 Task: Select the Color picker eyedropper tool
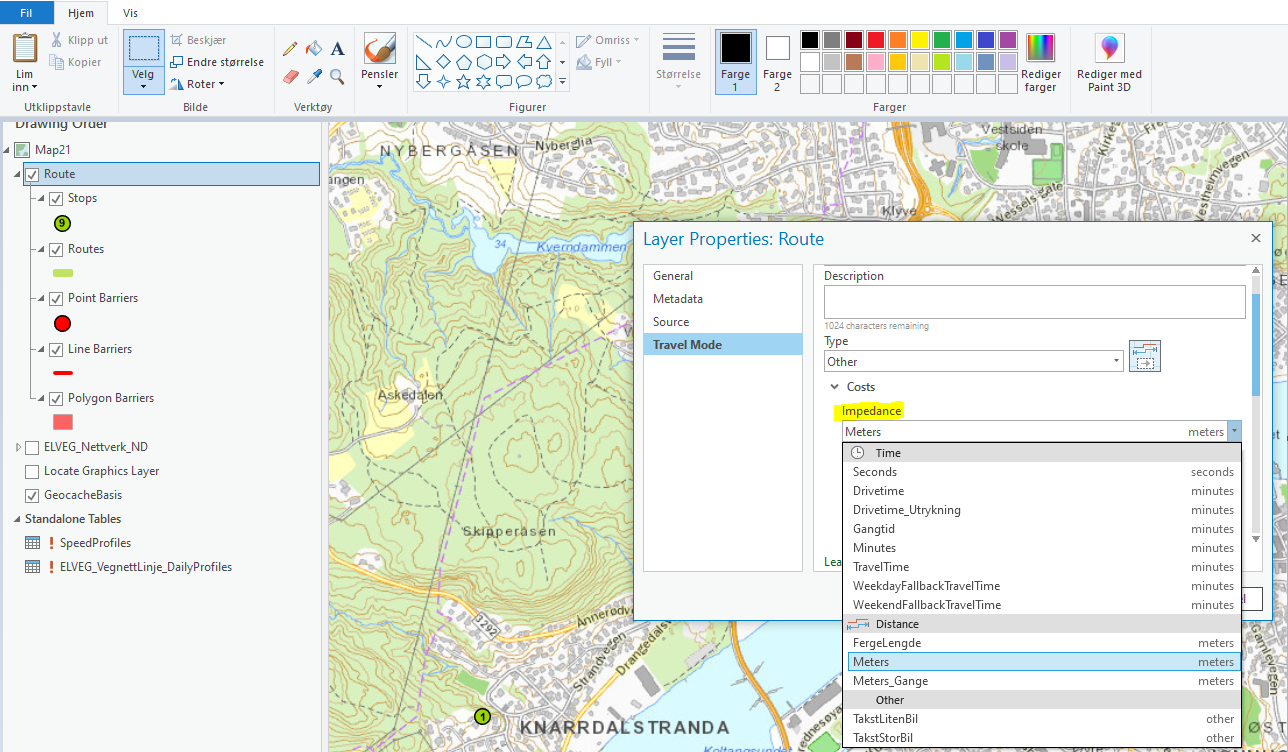[x=313, y=76]
